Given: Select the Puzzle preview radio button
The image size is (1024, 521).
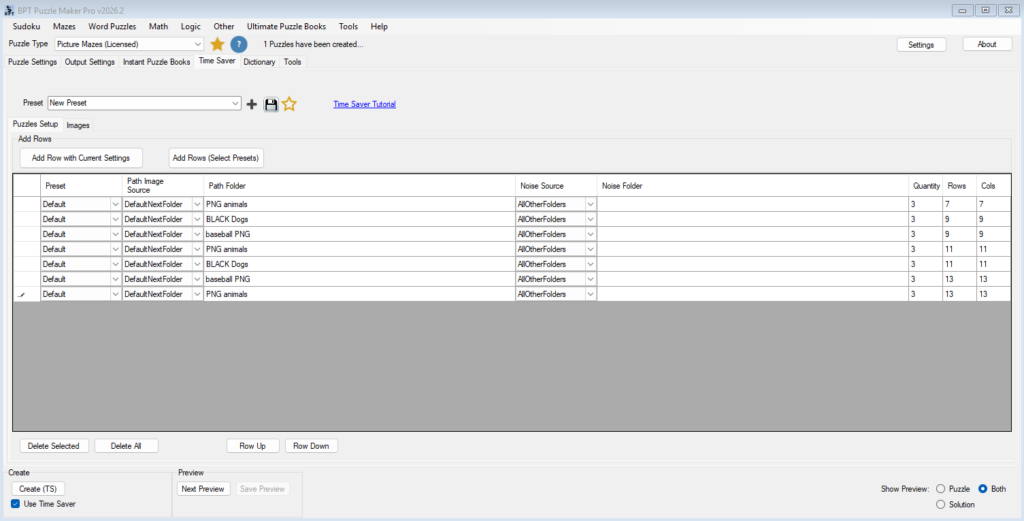Looking at the screenshot, I should [x=940, y=488].
